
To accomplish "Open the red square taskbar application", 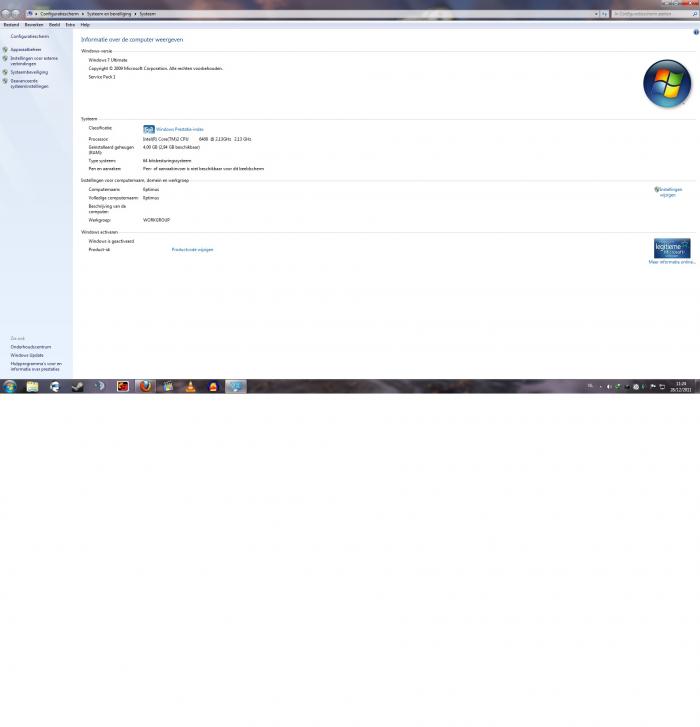I will [x=122, y=386].
